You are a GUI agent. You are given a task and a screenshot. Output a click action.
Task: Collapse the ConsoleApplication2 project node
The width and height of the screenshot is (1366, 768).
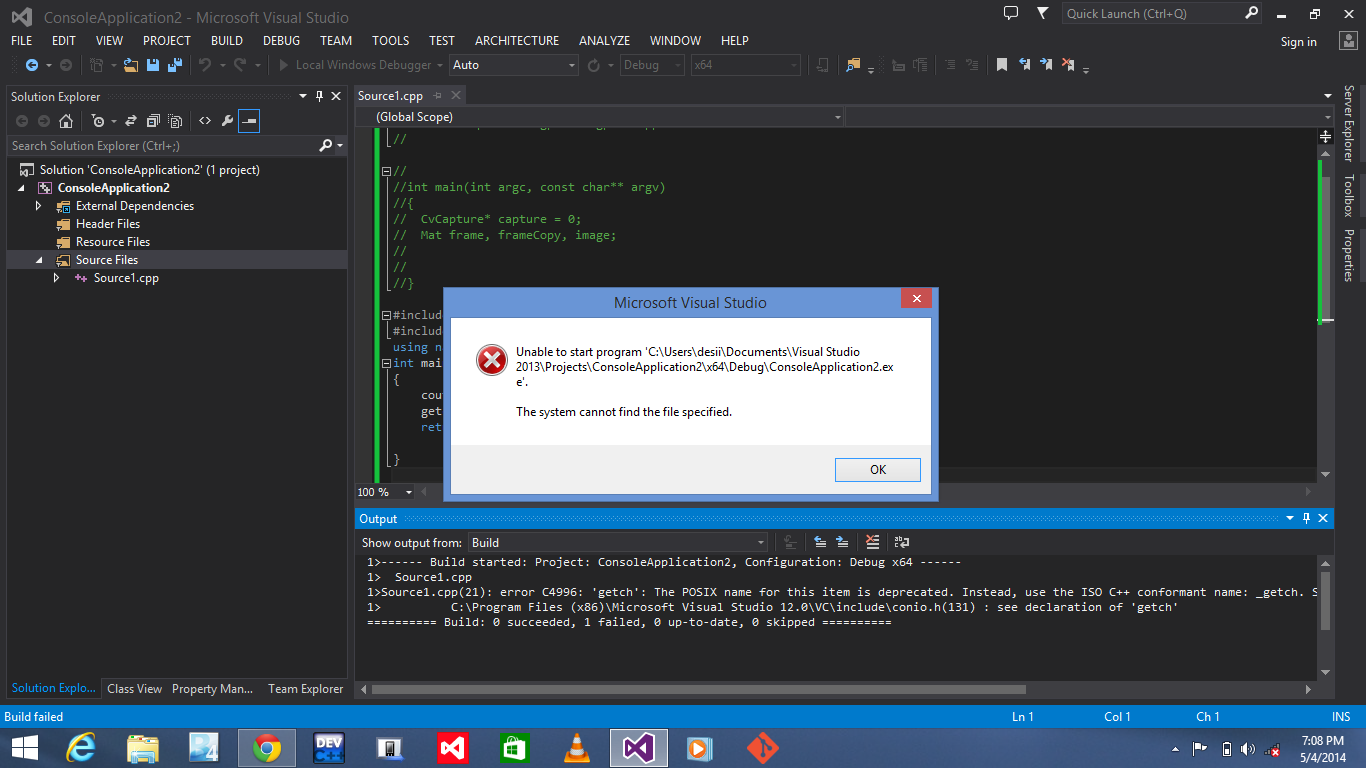click(x=21, y=188)
